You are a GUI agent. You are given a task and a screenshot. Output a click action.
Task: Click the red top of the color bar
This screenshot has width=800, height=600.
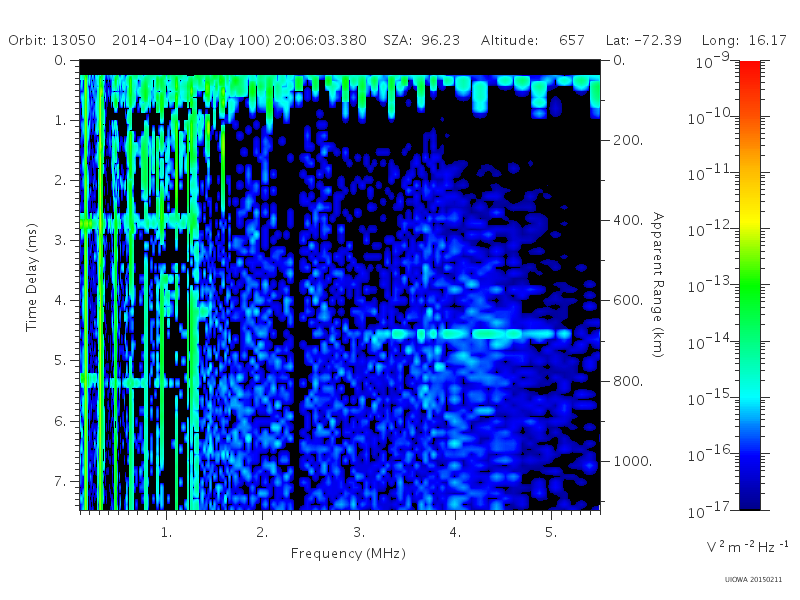click(x=750, y=71)
